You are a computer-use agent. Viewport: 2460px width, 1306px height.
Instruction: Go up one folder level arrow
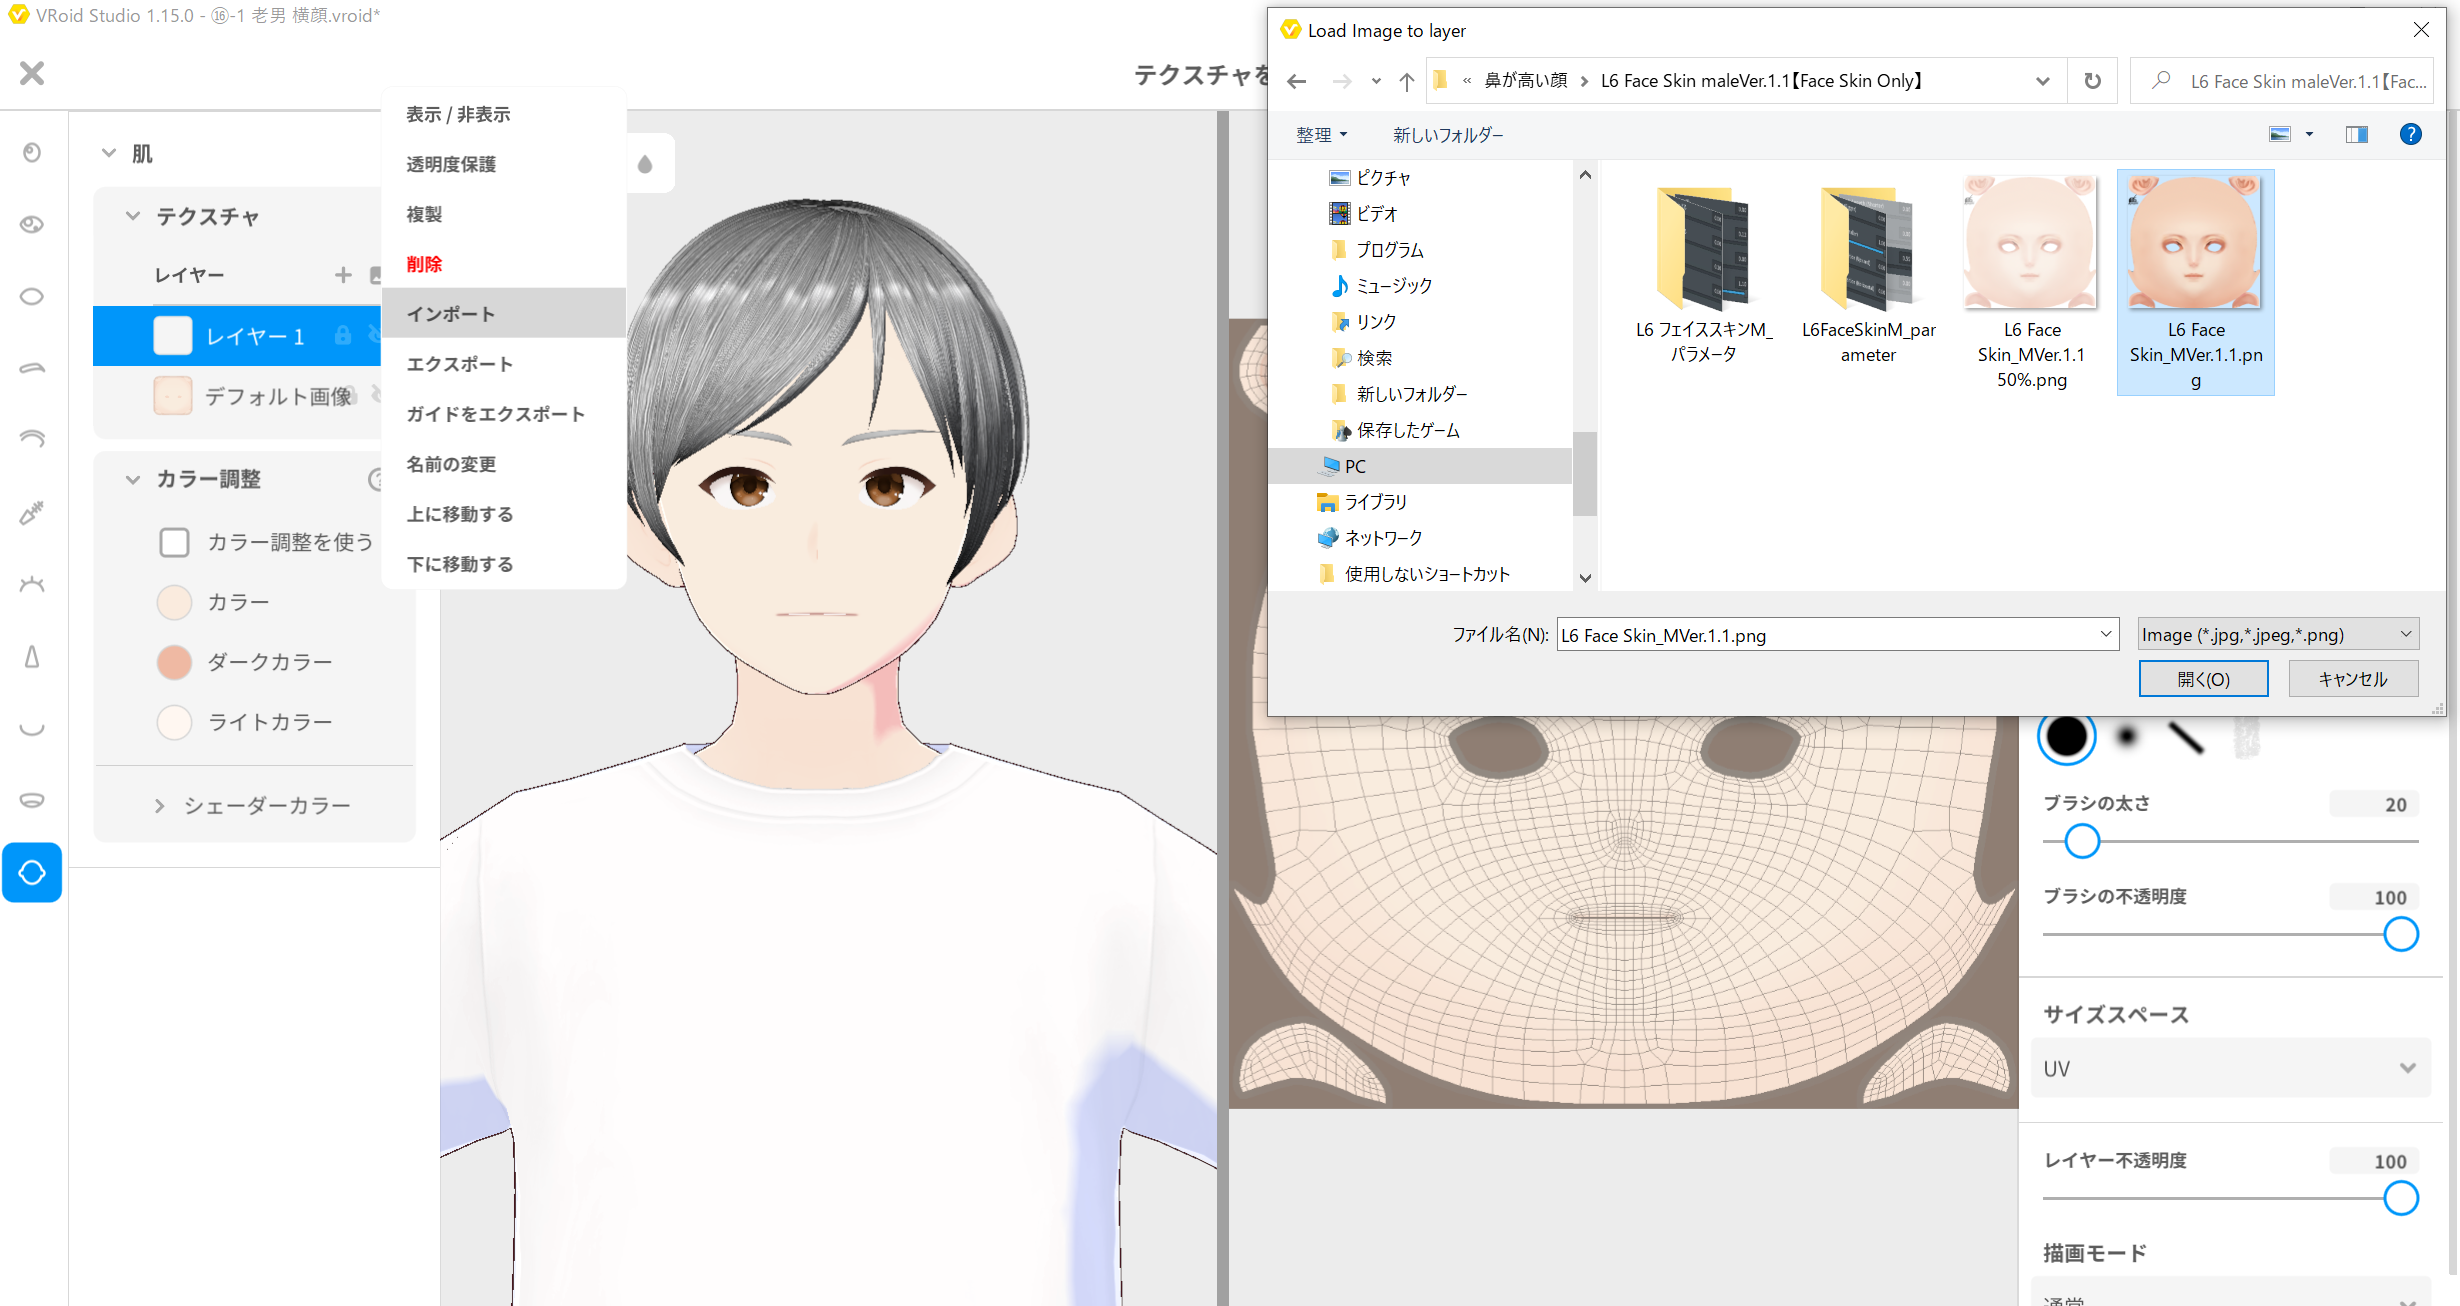point(1406,81)
